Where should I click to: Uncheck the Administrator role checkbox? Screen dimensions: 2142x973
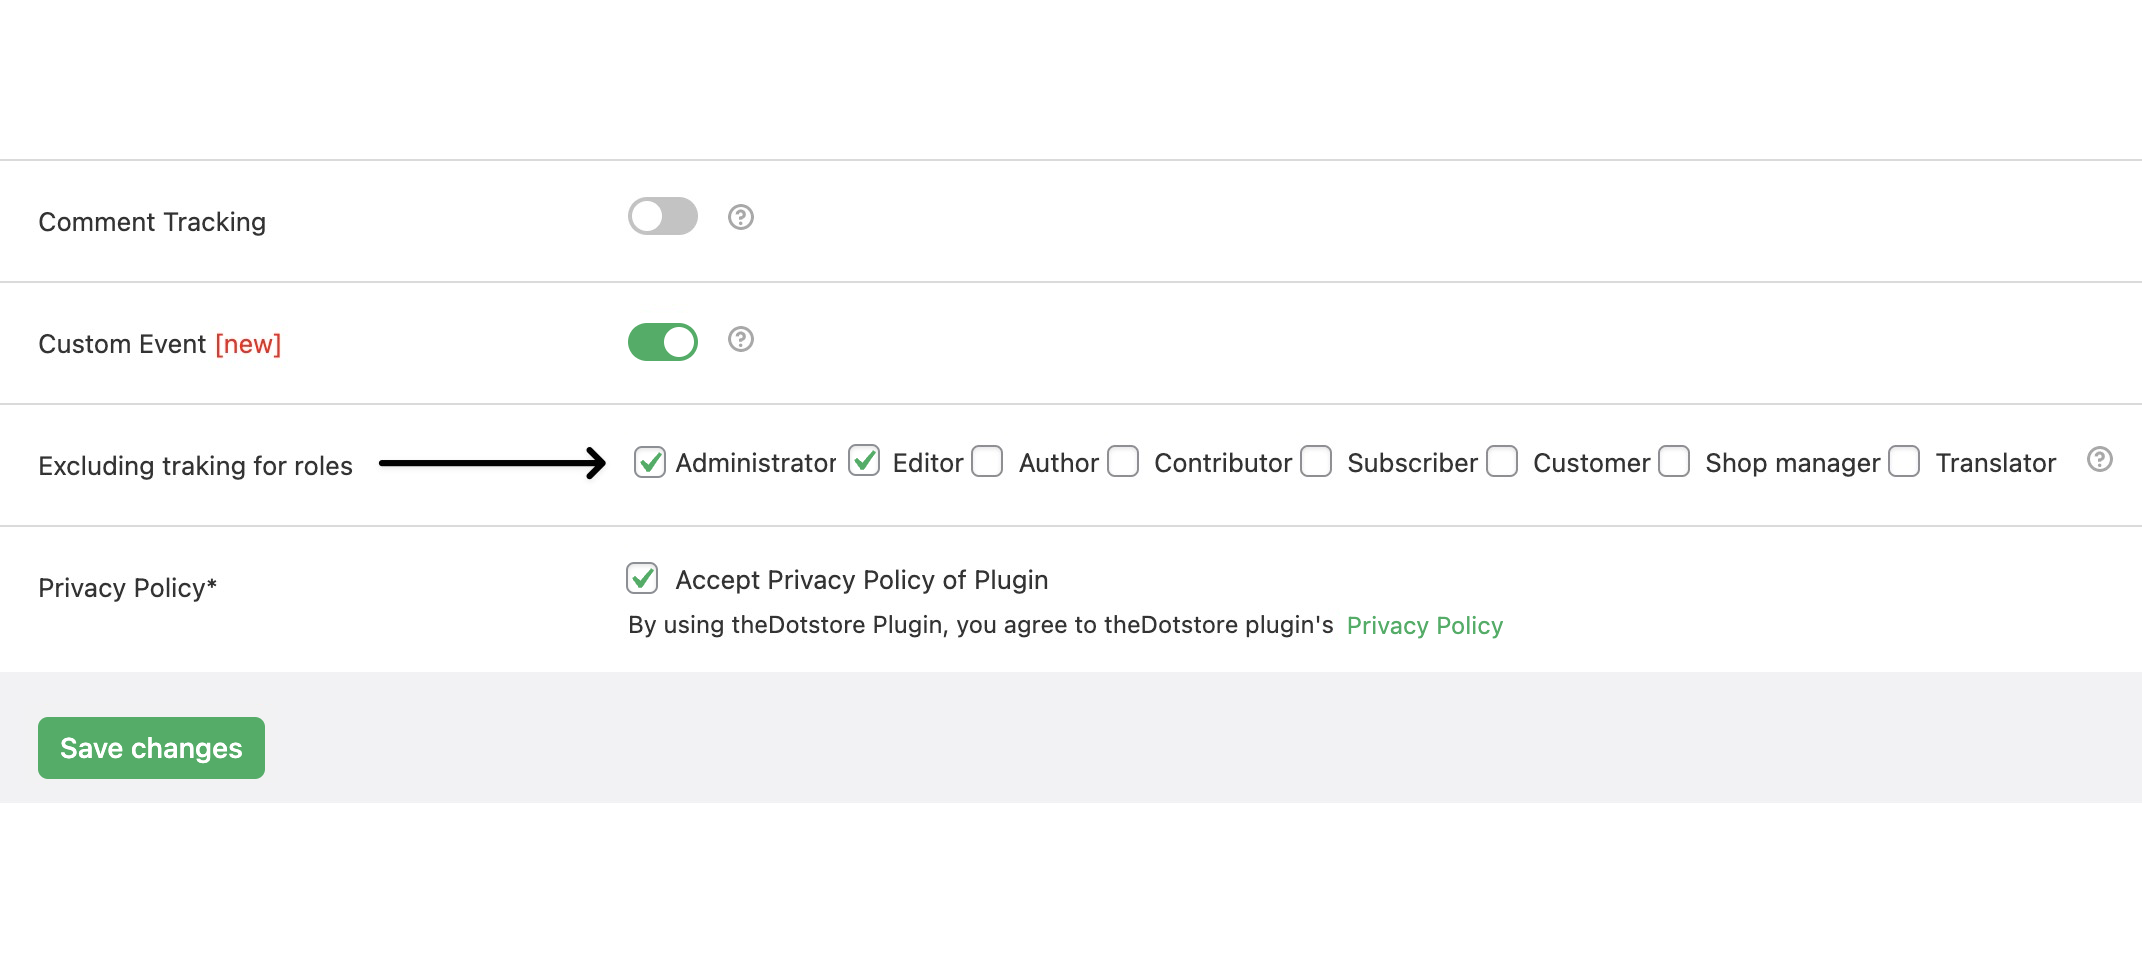tap(650, 462)
